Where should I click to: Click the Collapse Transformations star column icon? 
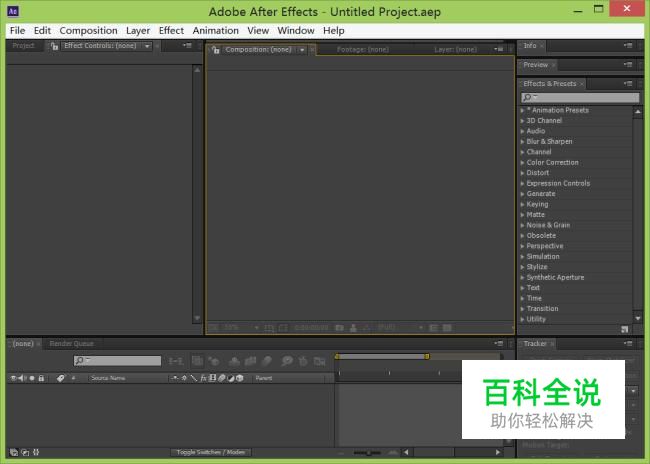click(184, 378)
